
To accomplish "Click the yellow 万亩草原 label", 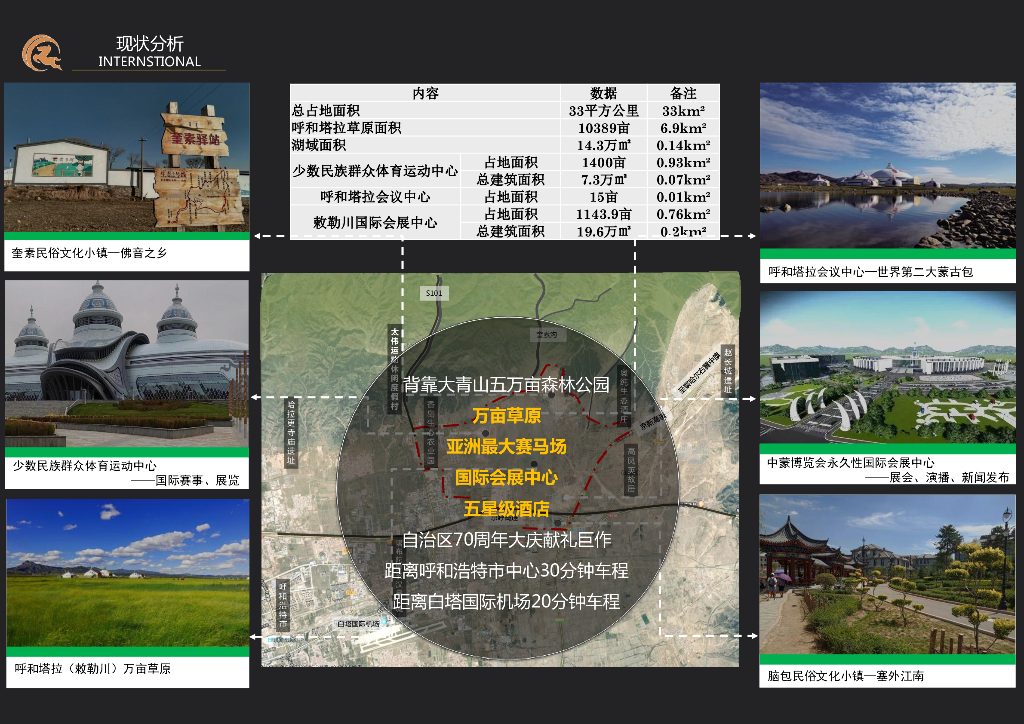I will click(506, 416).
